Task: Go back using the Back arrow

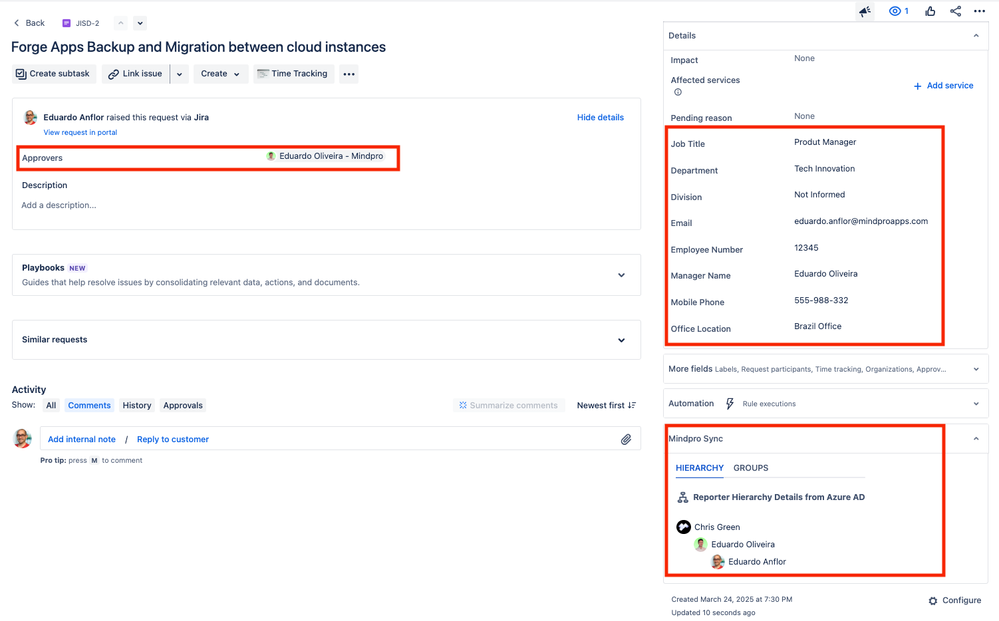Action: 29,23
